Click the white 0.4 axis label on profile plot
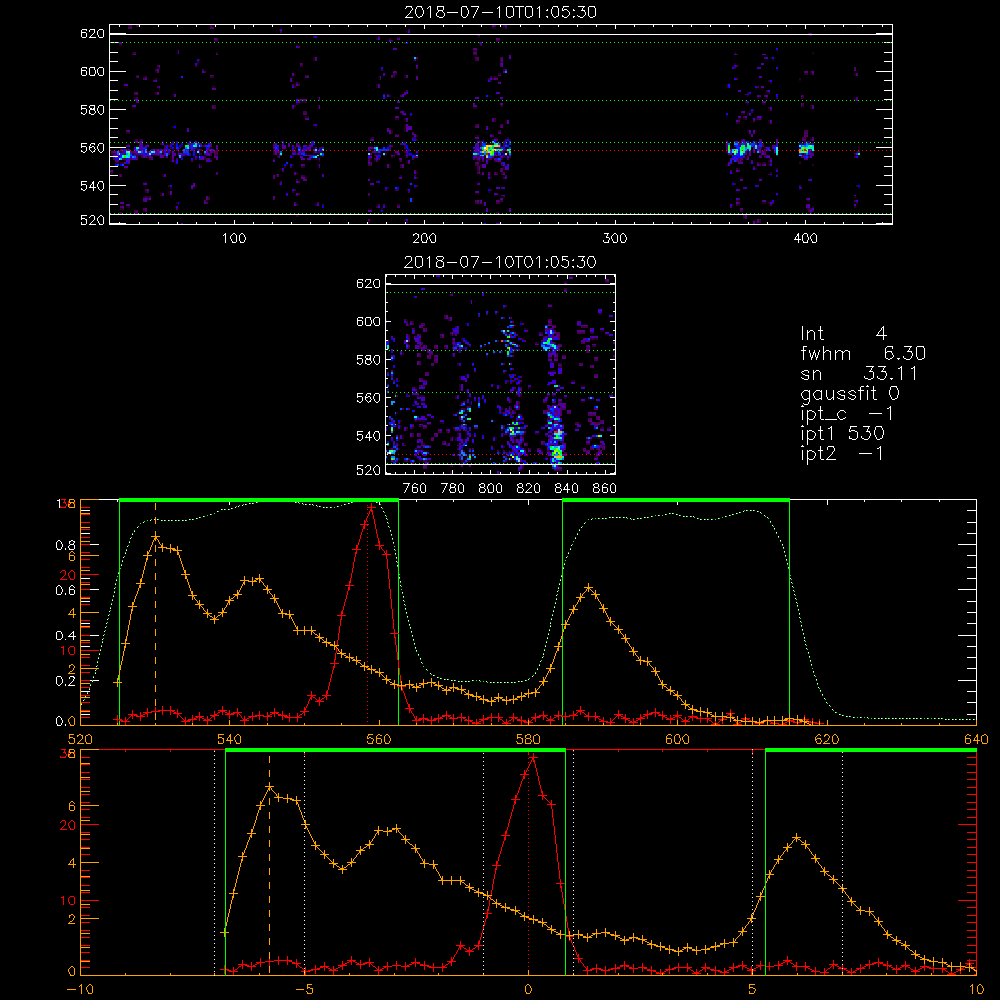 point(66,635)
